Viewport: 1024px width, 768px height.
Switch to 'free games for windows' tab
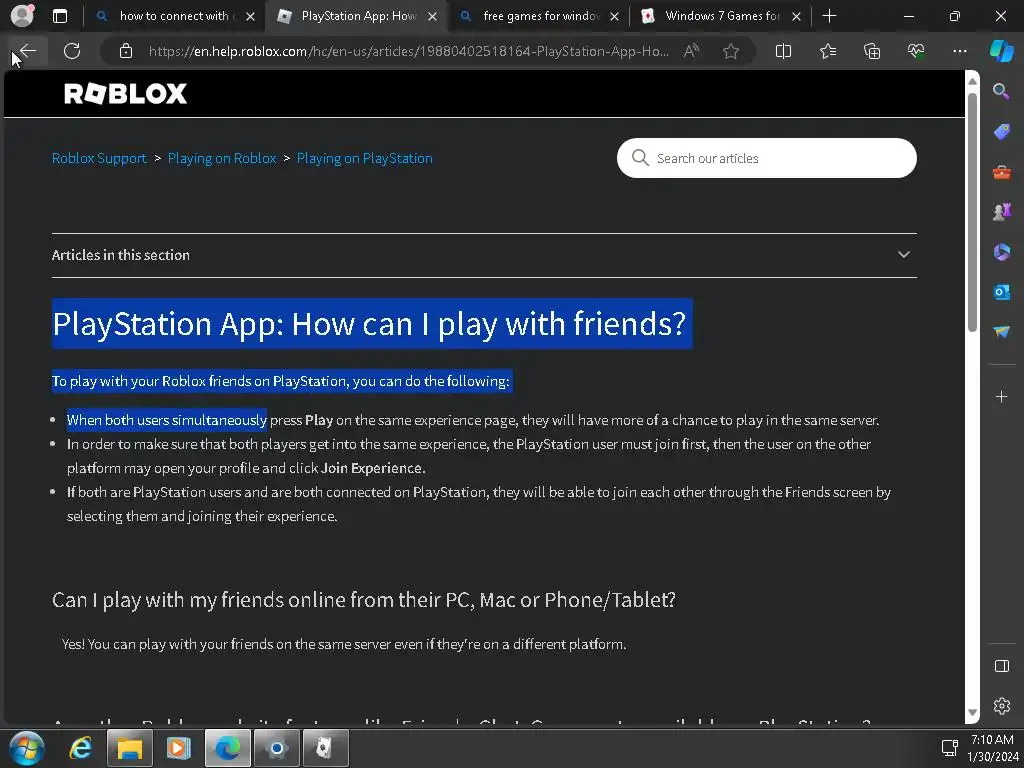(x=539, y=16)
